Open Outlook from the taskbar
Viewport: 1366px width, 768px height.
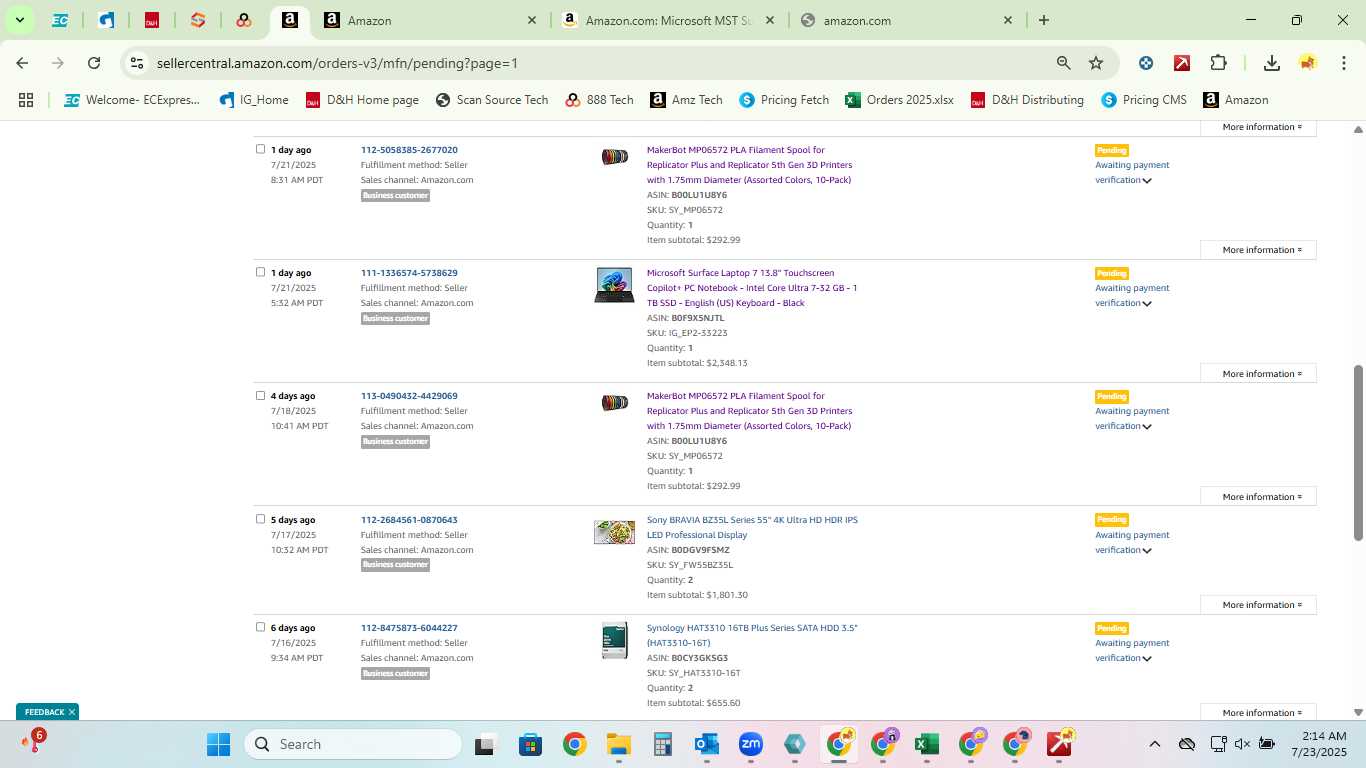tap(707, 744)
